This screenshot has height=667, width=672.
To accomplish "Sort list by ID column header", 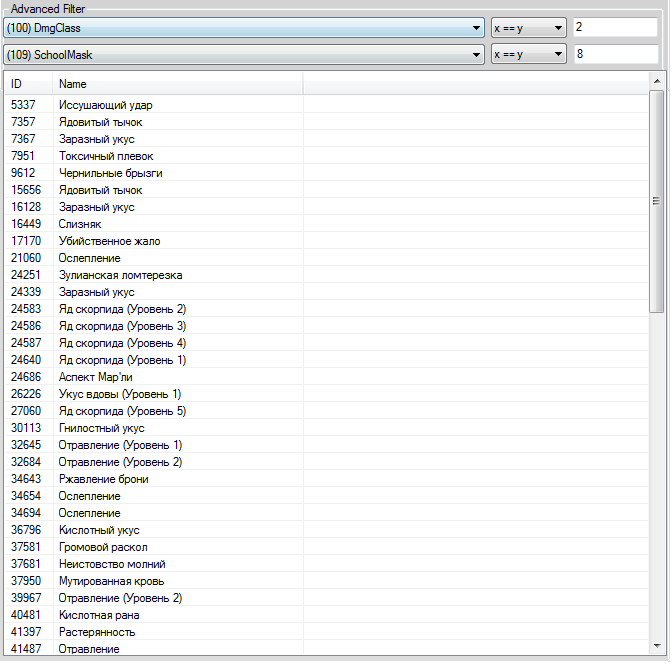I will click(28, 84).
